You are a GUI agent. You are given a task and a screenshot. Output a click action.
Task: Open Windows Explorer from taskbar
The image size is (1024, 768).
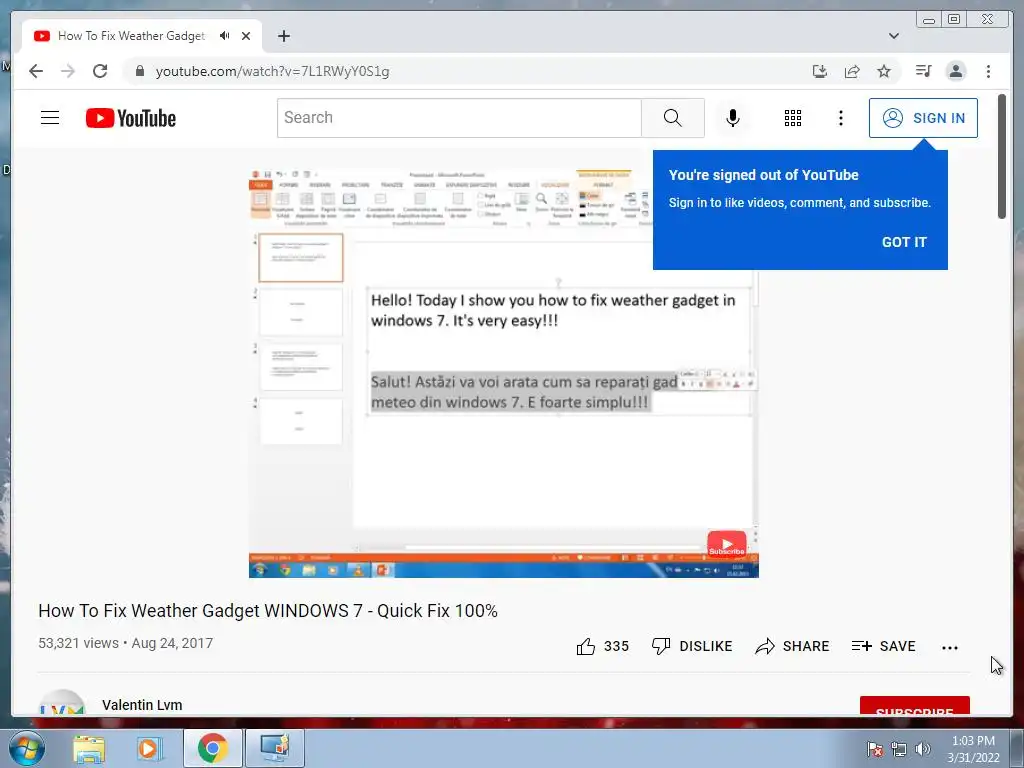(x=88, y=748)
